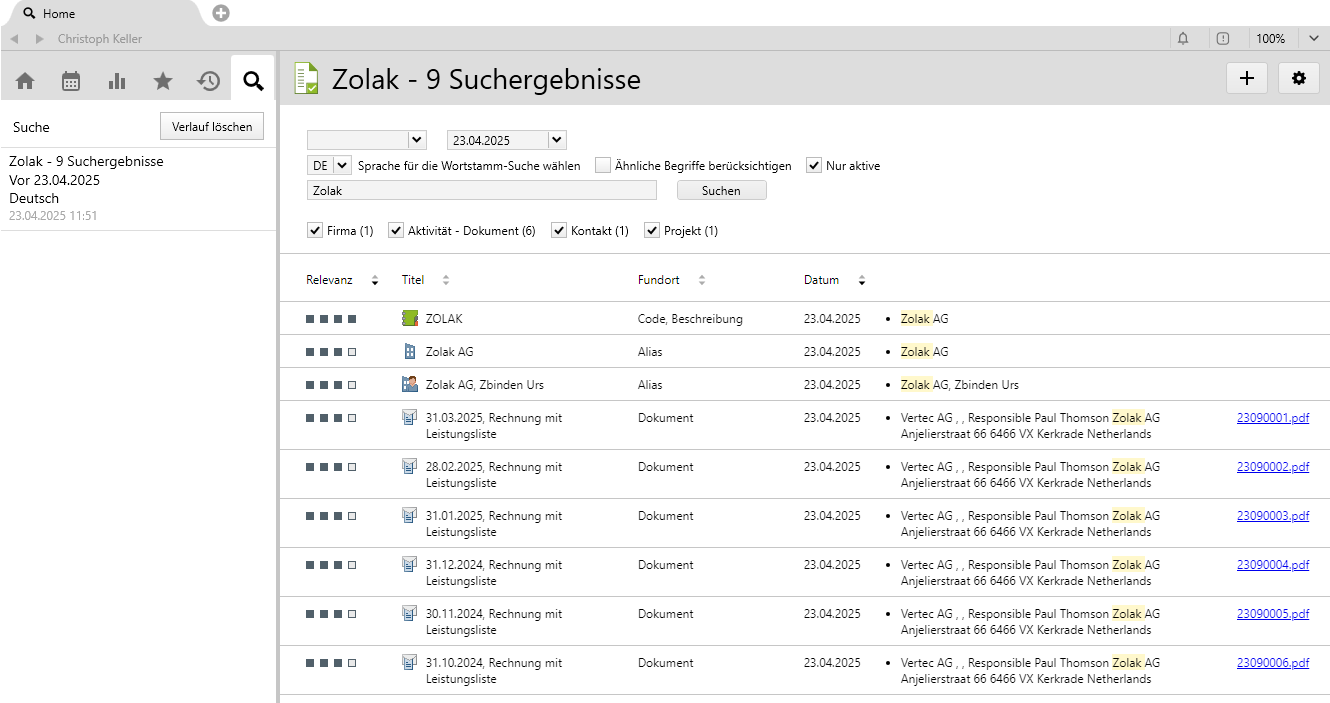Open the 23.04.2025 date dropdown
The height and width of the screenshot is (703, 1330).
557,140
